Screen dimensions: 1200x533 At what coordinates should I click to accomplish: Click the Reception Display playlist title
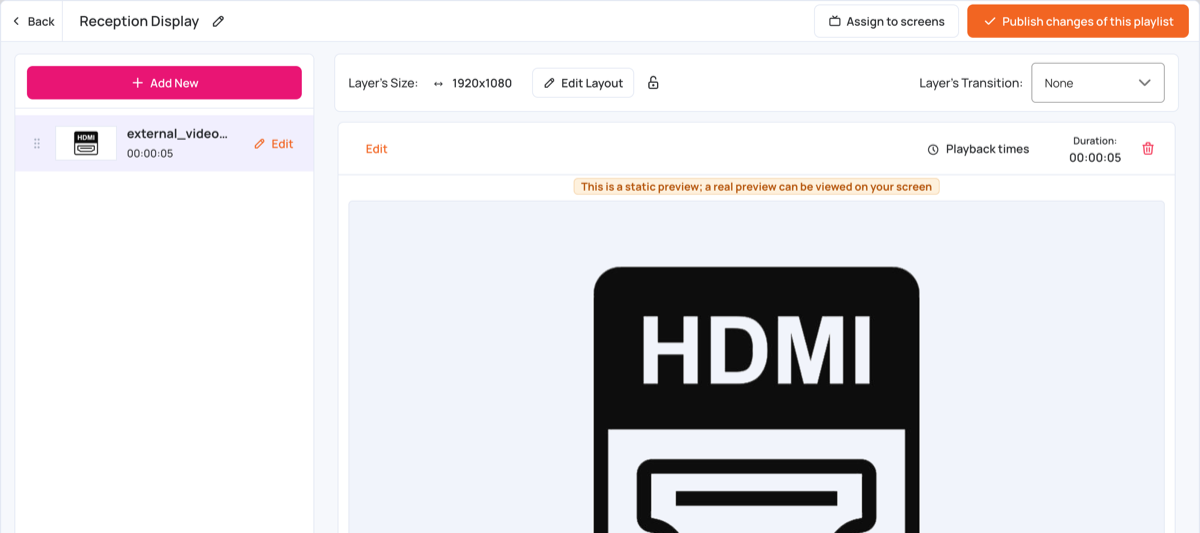pyautogui.click(x=139, y=21)
